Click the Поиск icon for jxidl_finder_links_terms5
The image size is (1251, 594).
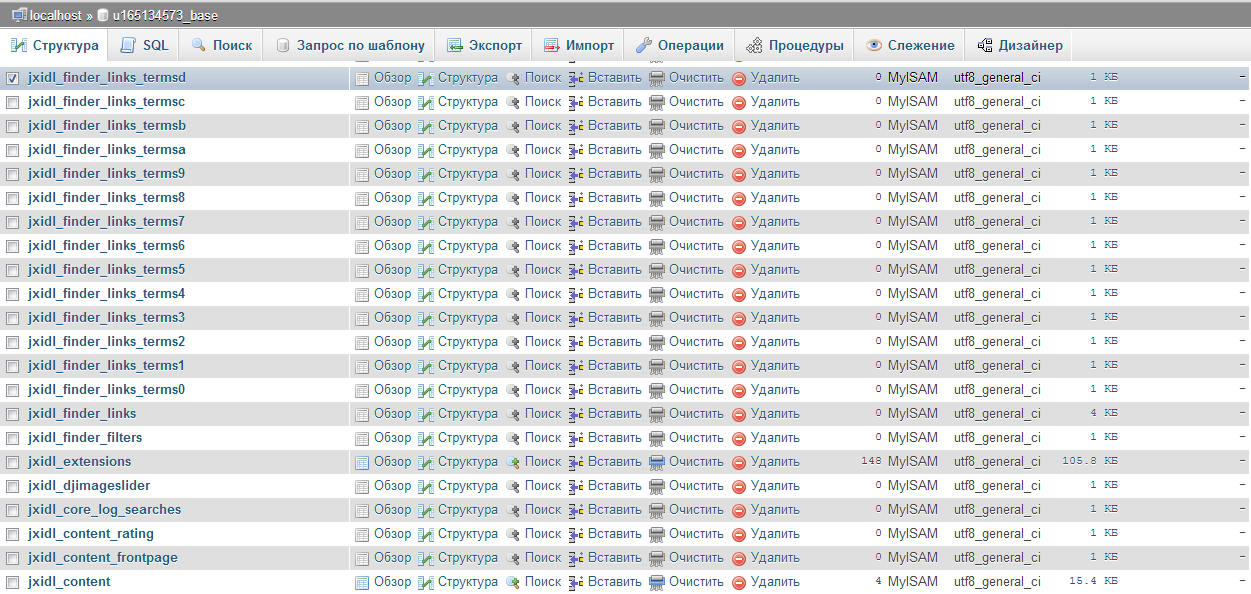[514, 270]
